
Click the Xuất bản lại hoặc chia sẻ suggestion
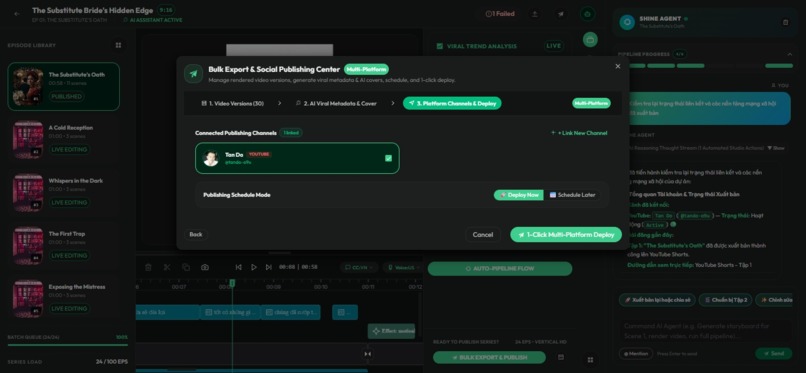(x=657, y=300)
